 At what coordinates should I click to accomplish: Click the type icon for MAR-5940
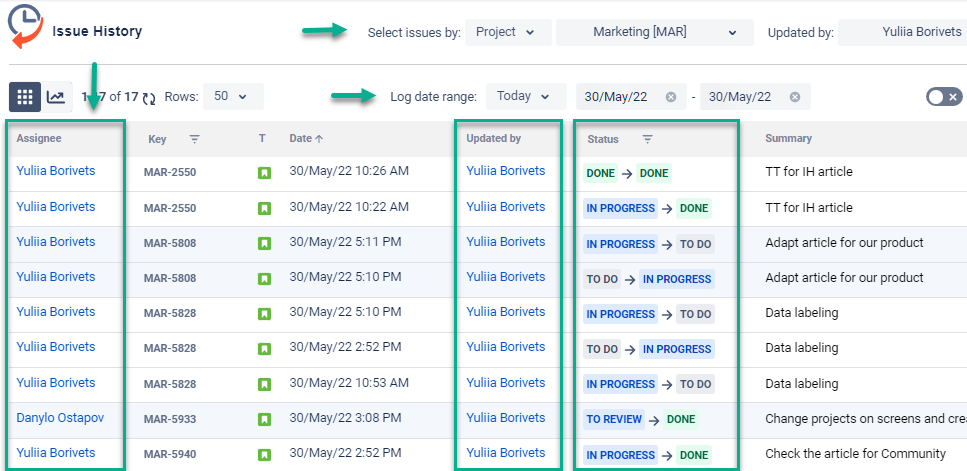click(264, 456)
